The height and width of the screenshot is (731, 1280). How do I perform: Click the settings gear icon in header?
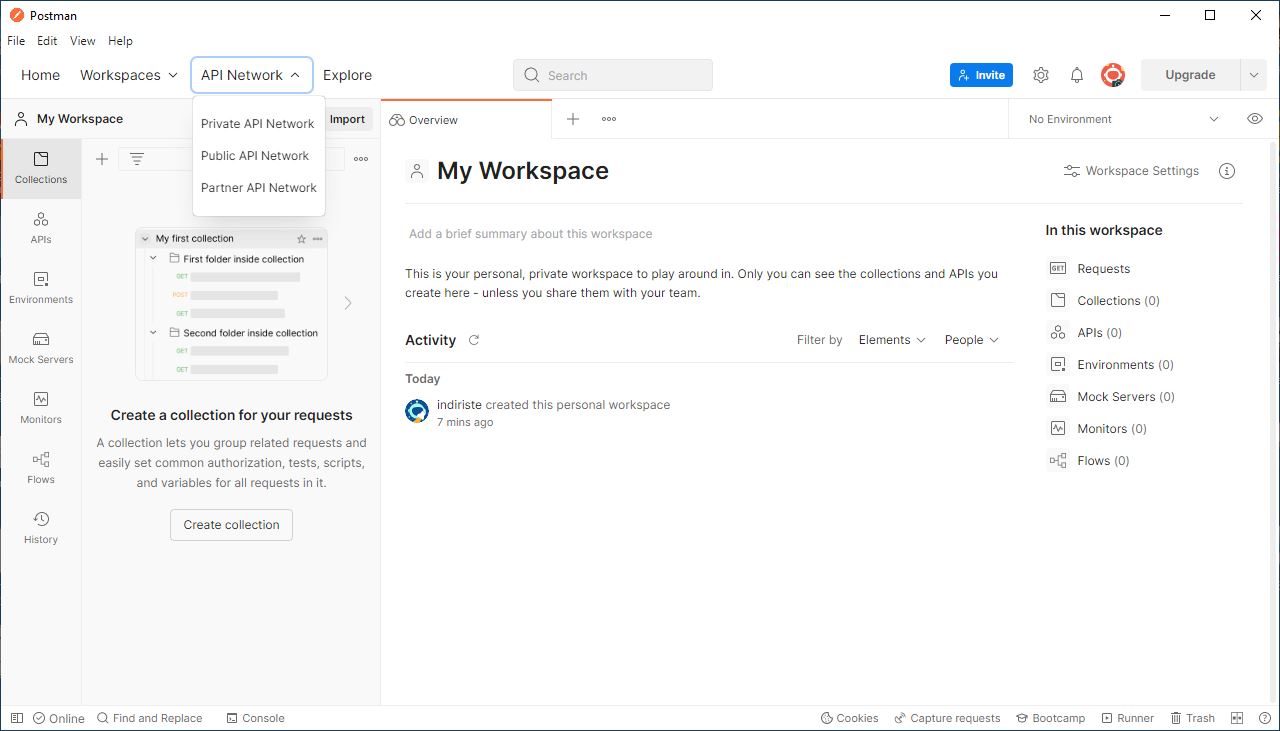click(1041, 75)
